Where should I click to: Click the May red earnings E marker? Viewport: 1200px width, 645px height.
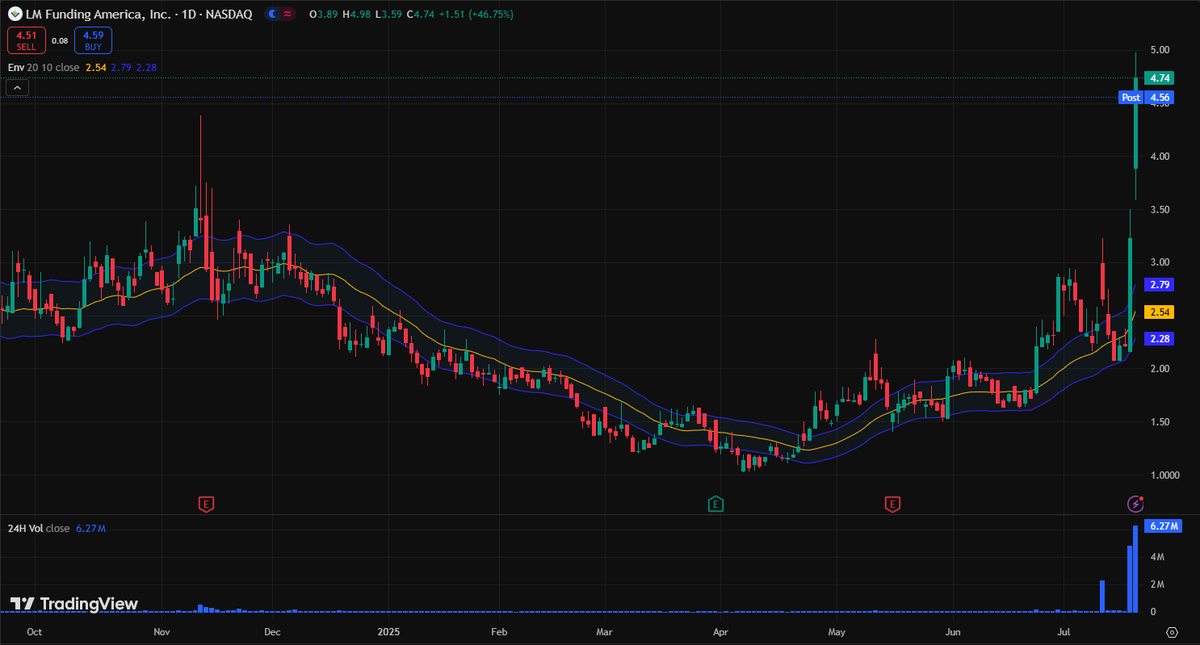[x=891, y=503]
